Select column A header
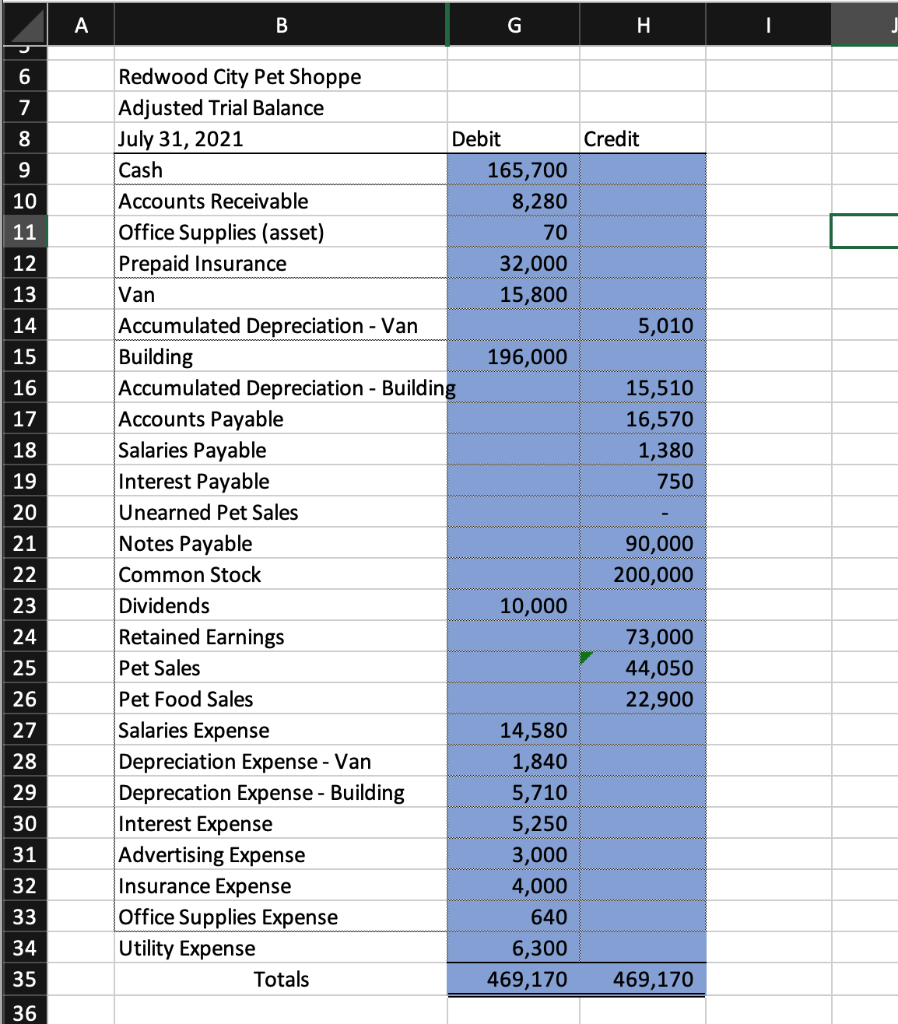Image resolution: width=898 pixels, height=1024 pixels. tap(81, 25)
